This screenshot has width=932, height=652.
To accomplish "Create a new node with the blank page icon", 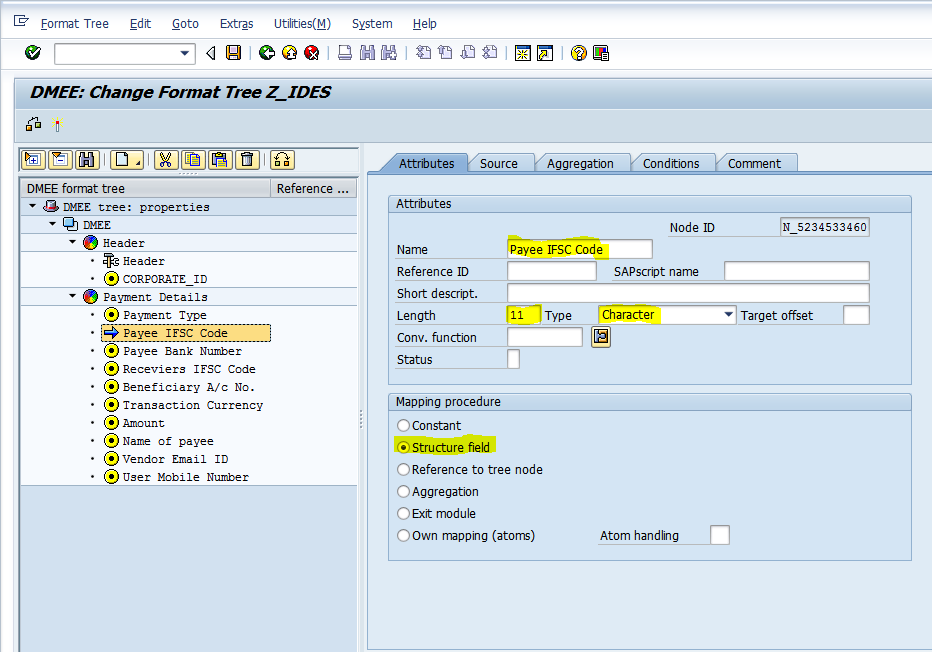I will point(120,160).
